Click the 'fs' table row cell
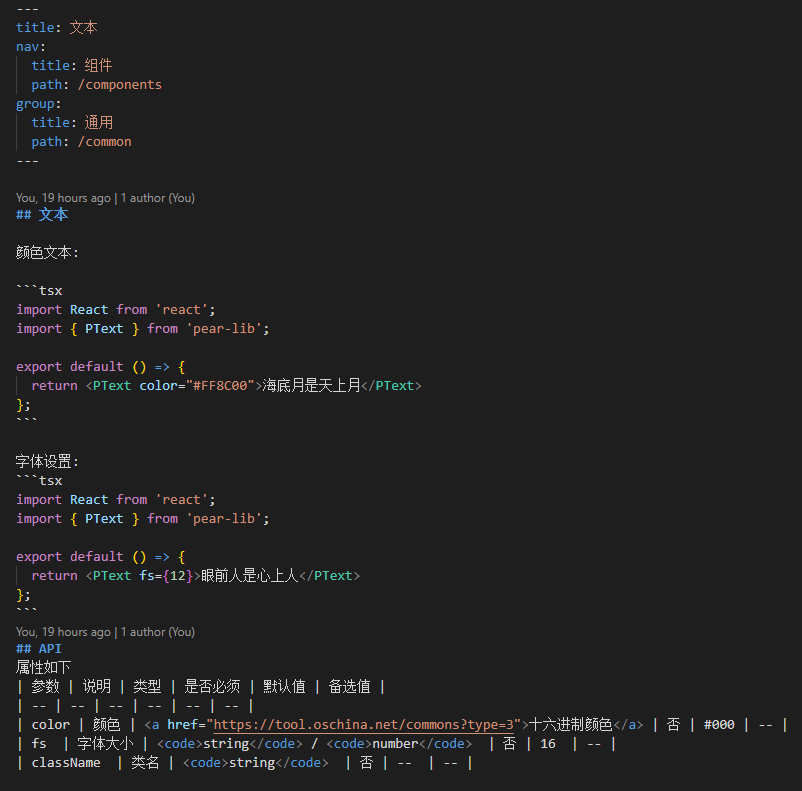Image resolution: width=802 pixels, height=791 pixels. 39,743
